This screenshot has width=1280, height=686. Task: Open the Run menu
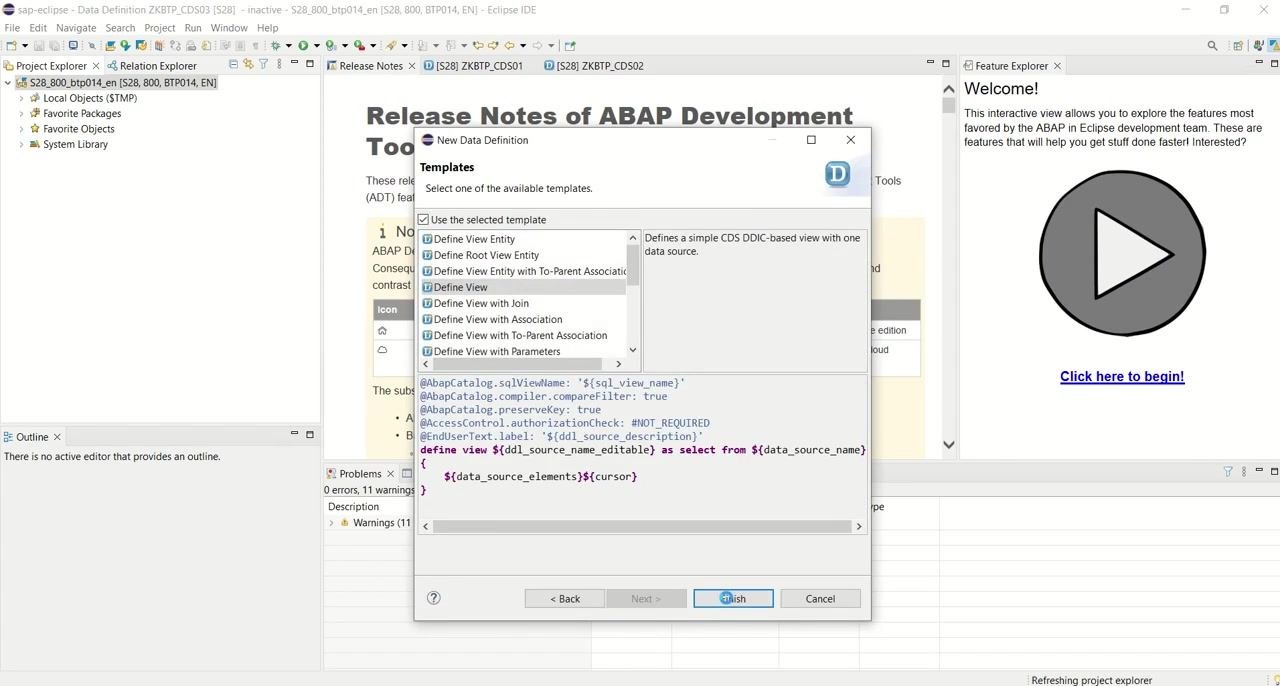click(193, 28)
